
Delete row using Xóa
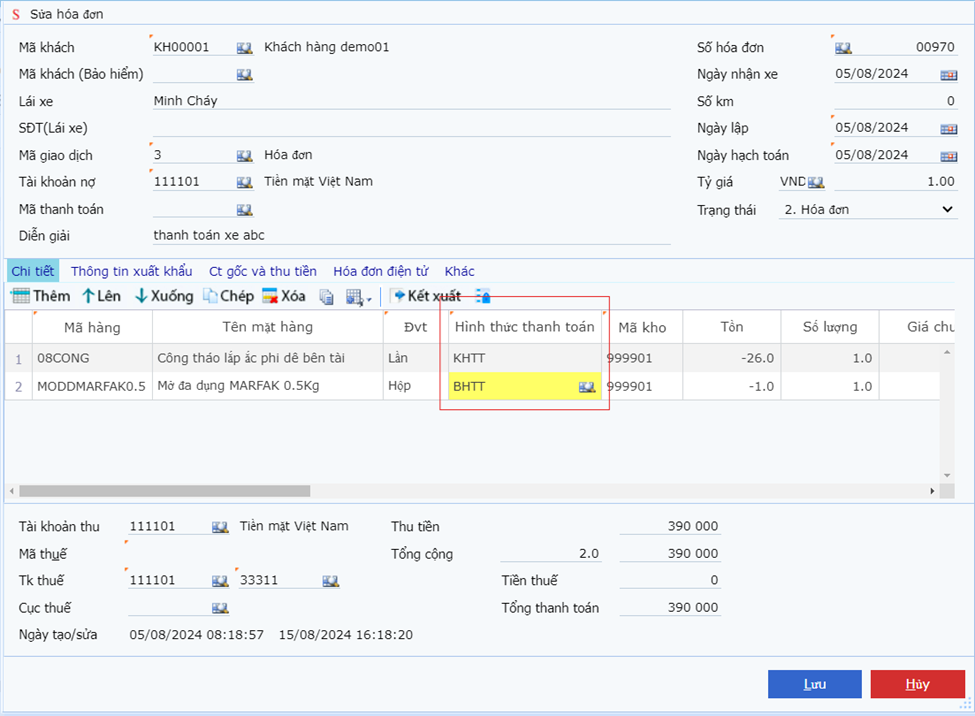tap(283, 296)
